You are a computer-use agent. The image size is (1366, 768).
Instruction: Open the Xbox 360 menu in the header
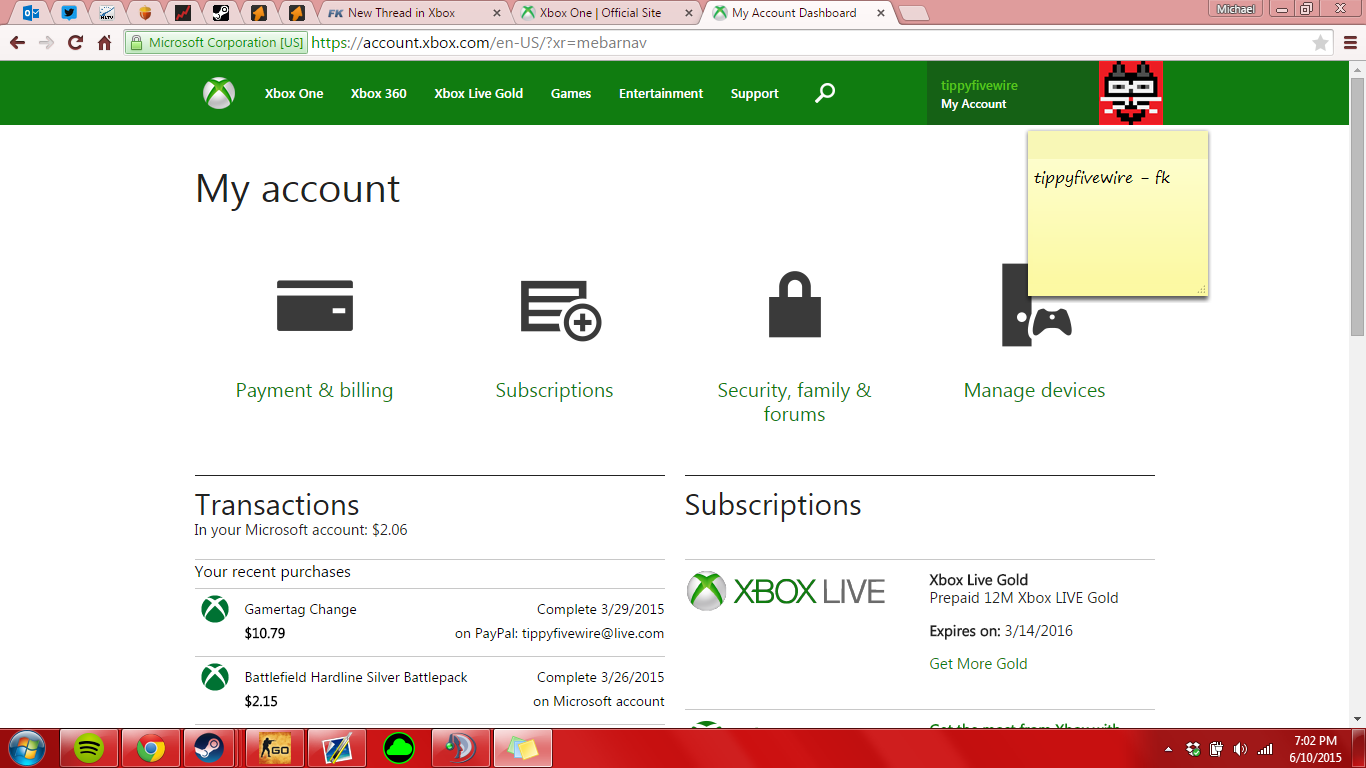coord(379,93)
